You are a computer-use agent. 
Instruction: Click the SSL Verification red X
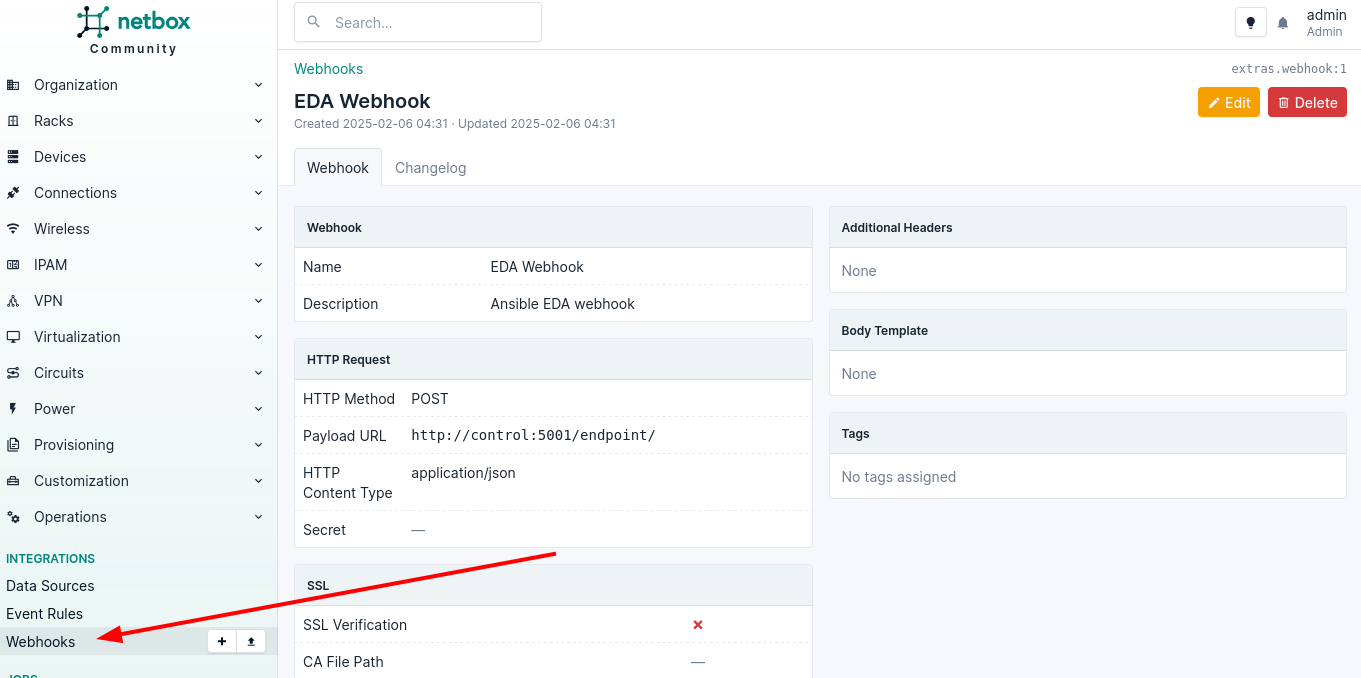click(x=698, y=625)
